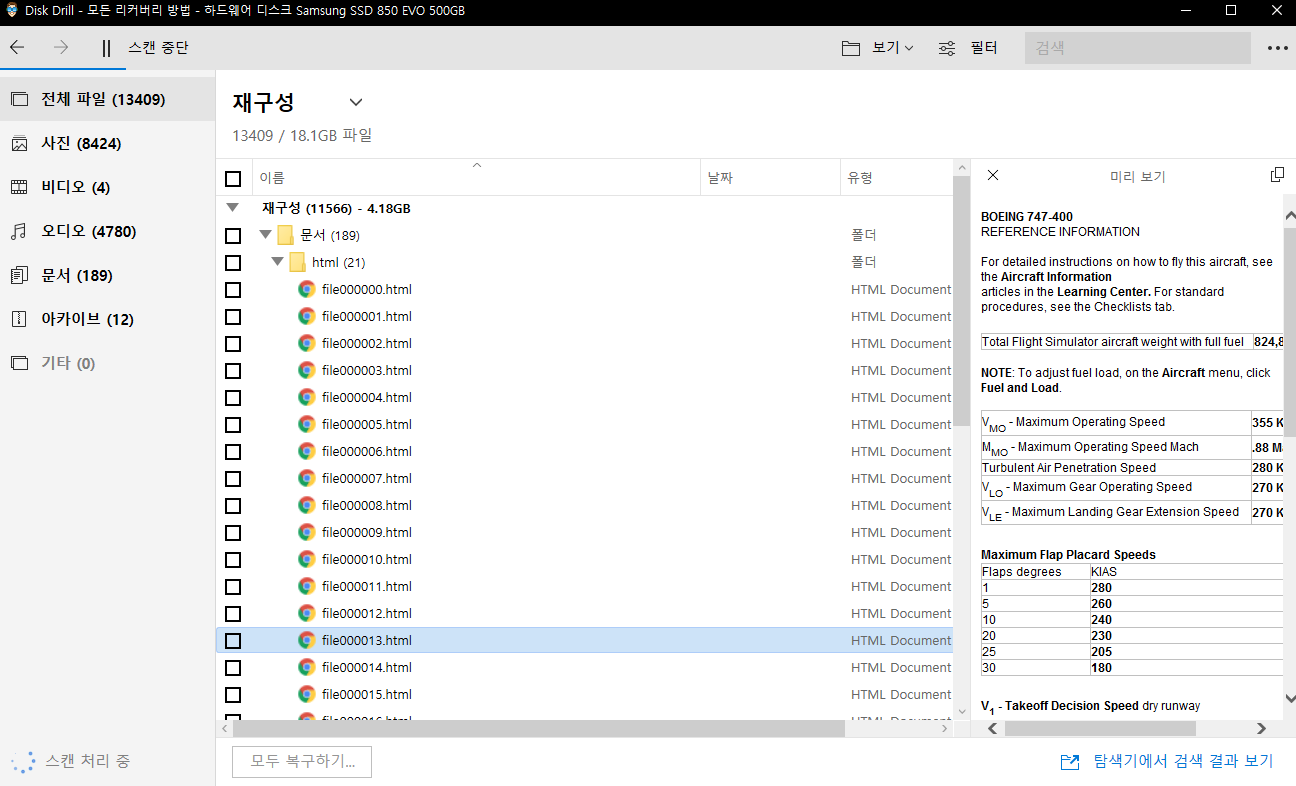Select 비디오 (4) category

[107, 187]
